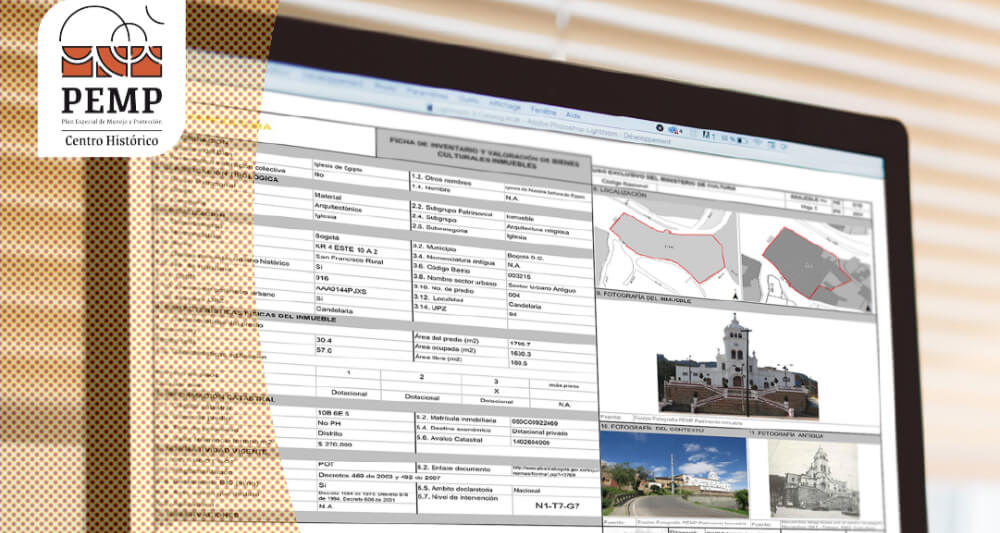Click the 'Área del predio (m2)' label
This screenshot has width=1000, height=533.
[x=446, y=338]
